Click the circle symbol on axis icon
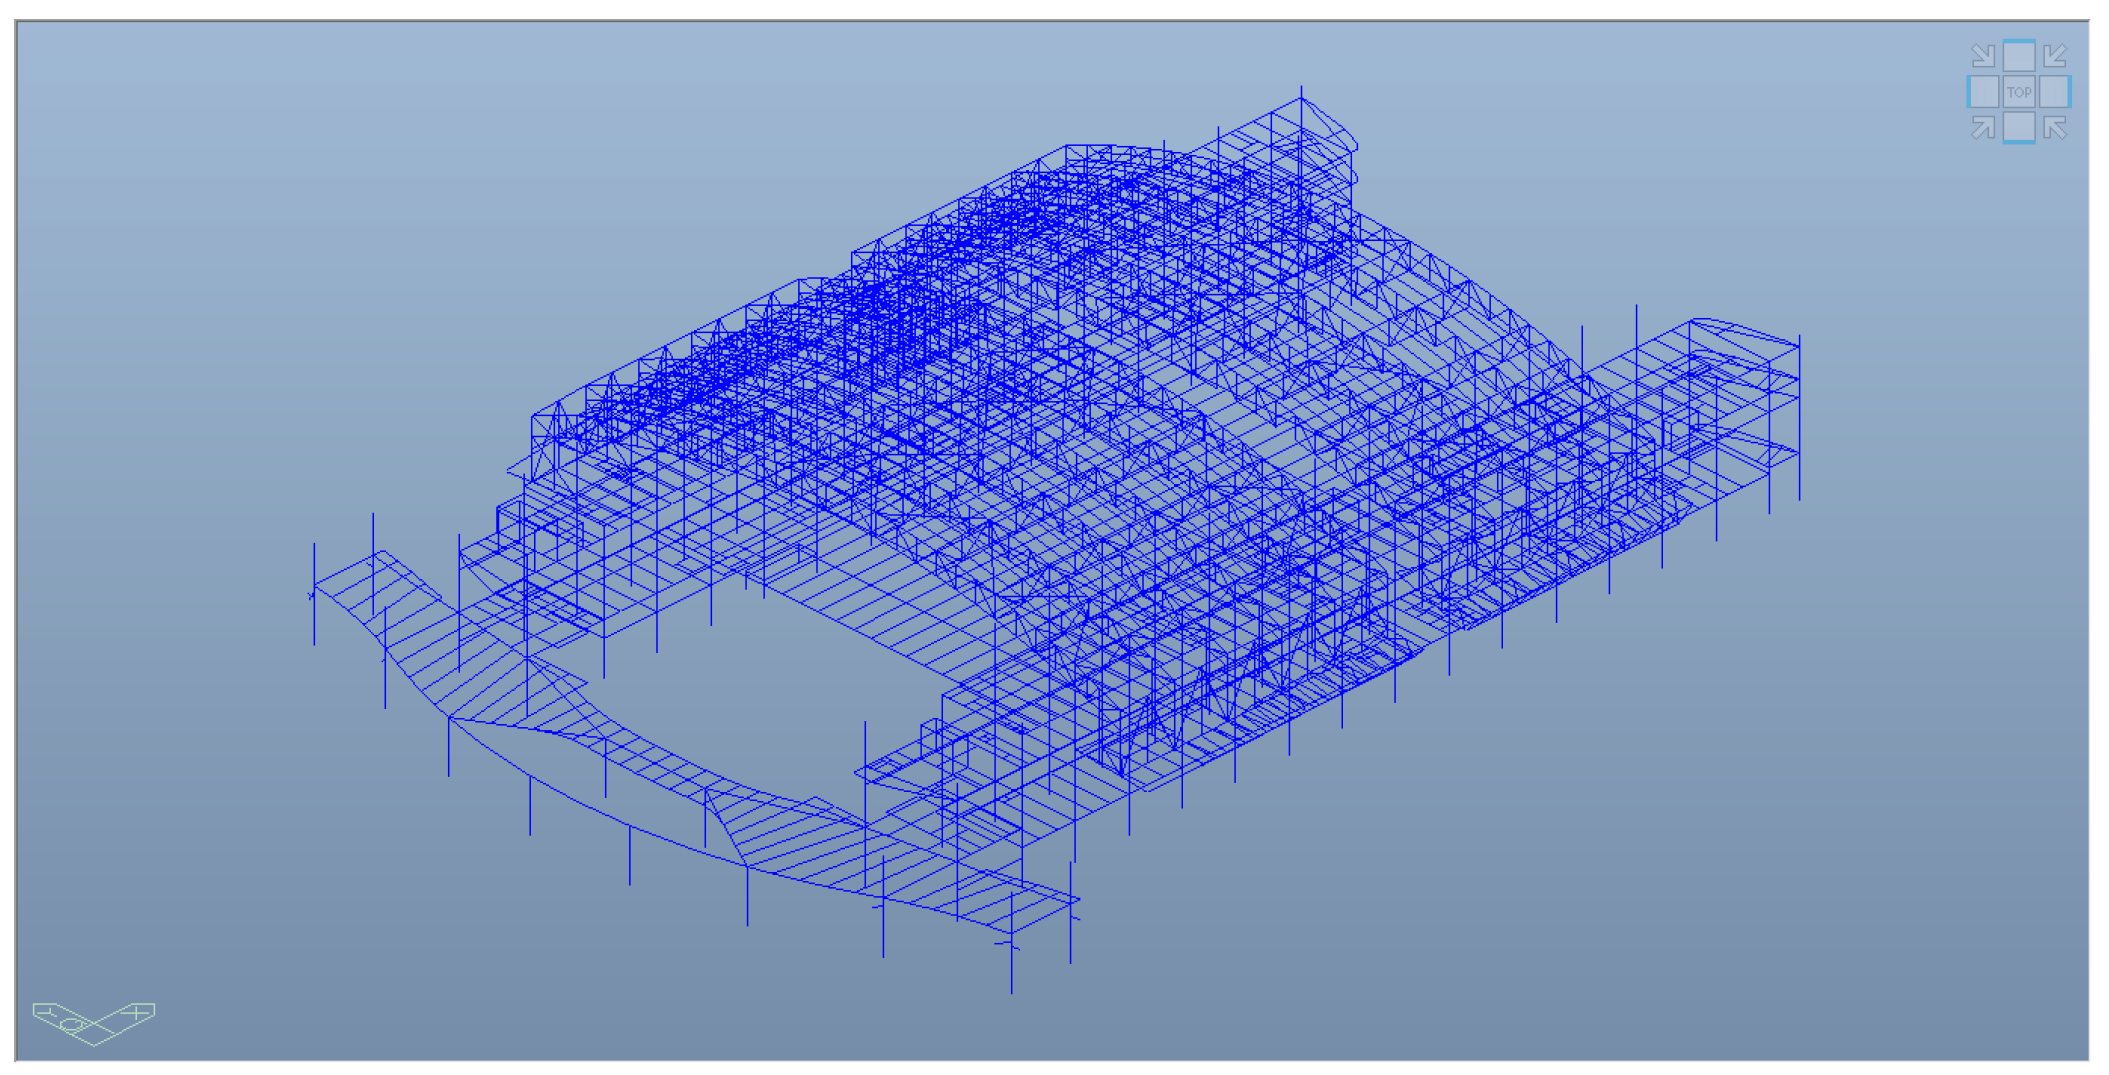This screenshot has height=1075, width=2109. 71,1025
